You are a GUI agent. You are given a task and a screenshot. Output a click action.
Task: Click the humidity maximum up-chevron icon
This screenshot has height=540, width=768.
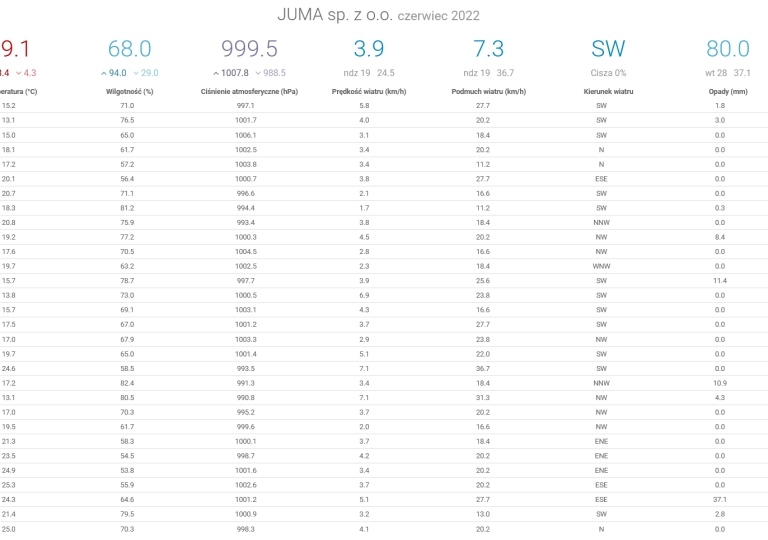click(x=104, y=73)
